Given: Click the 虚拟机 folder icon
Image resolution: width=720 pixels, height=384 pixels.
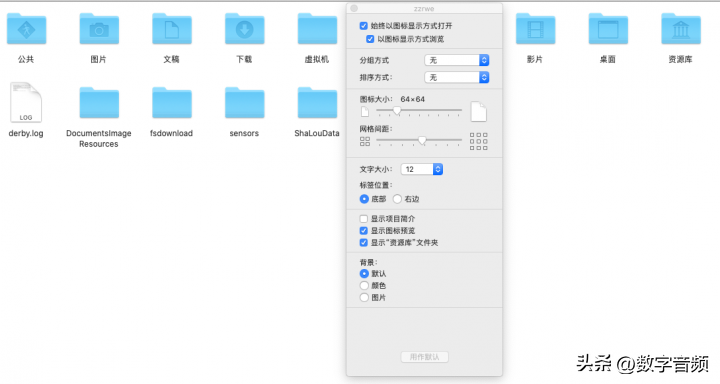Looking at the screenshot, I should tap(317, 29).
